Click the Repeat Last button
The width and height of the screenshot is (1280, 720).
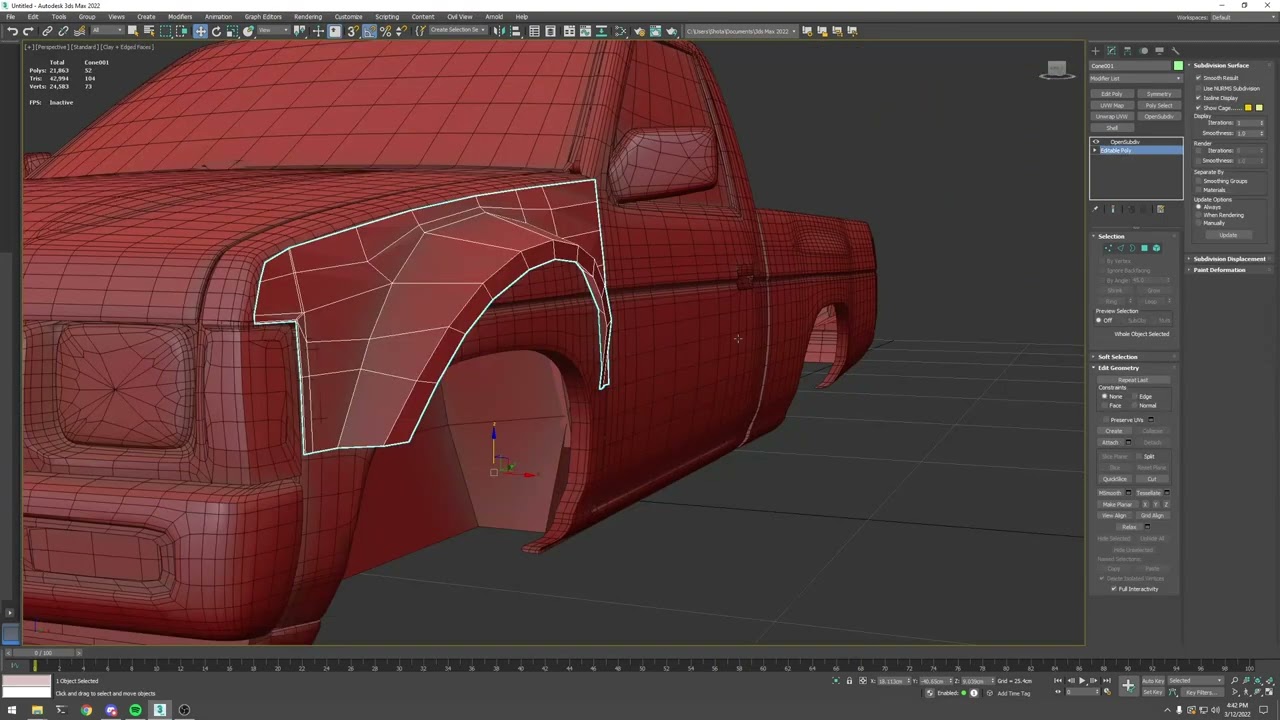click(x=1133, y=380)
